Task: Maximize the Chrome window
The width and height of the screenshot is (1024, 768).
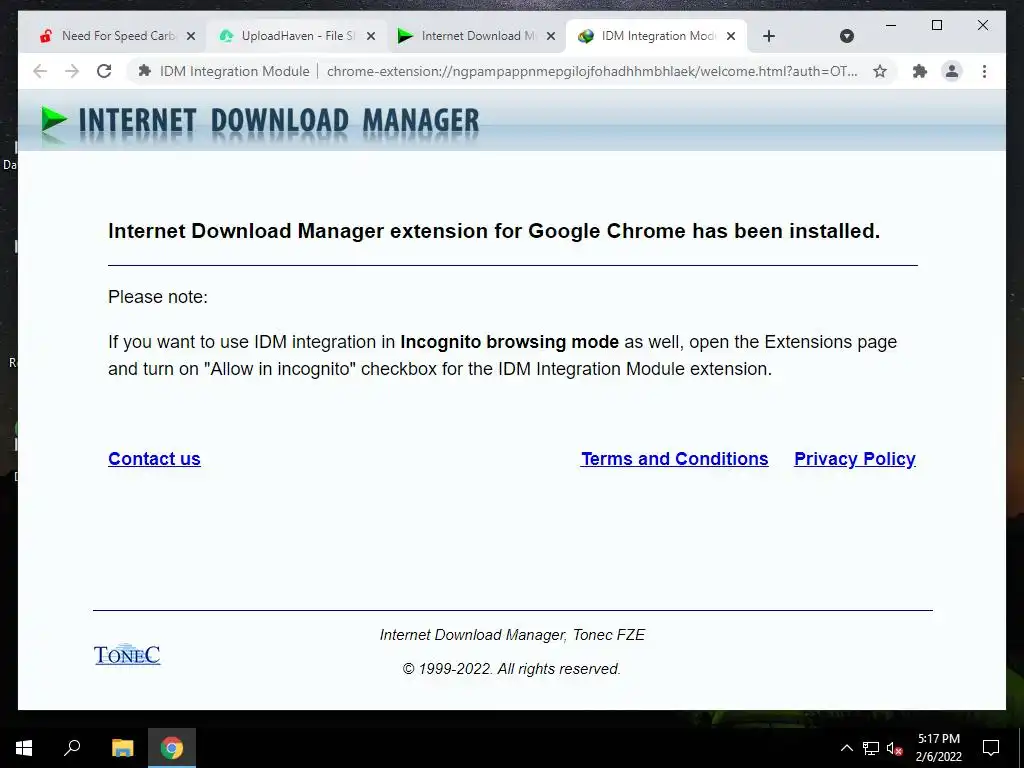Action: point(936,25)
